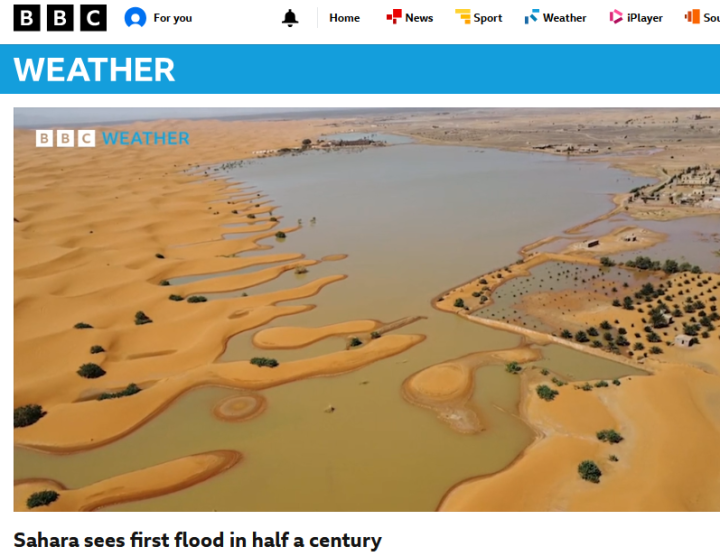Open 'Sahara sees first flood' headline
The width and height of the screenshot is (720, 556).
pos(197,540)
